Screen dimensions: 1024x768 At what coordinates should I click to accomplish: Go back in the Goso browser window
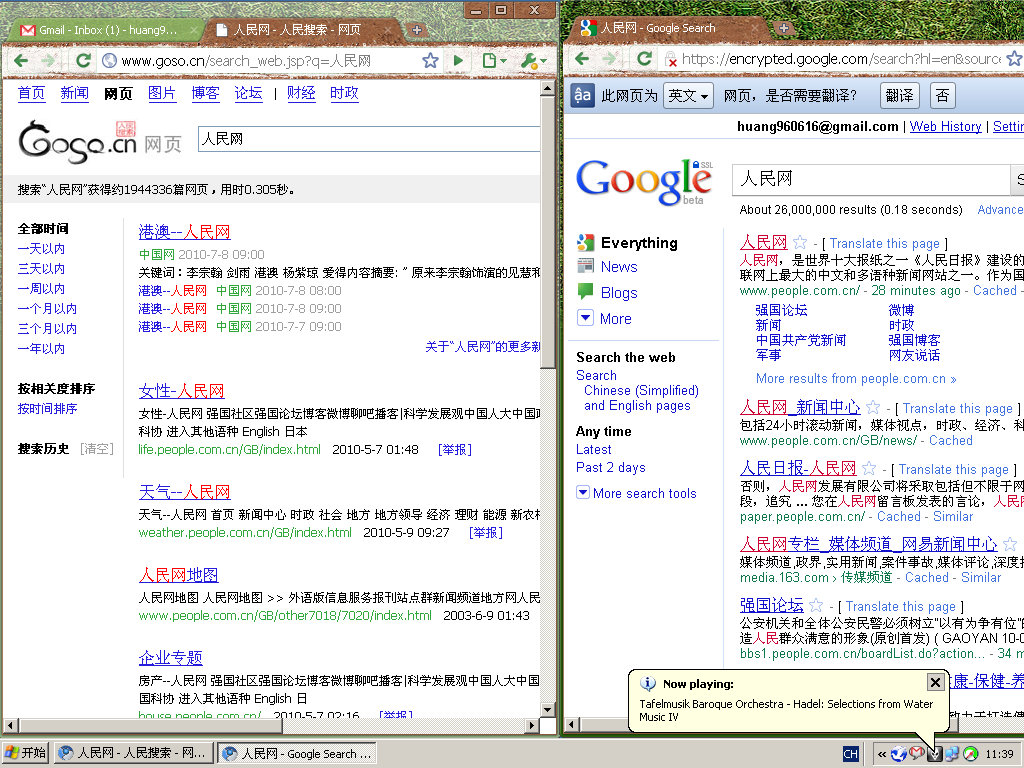pos(21,61)
